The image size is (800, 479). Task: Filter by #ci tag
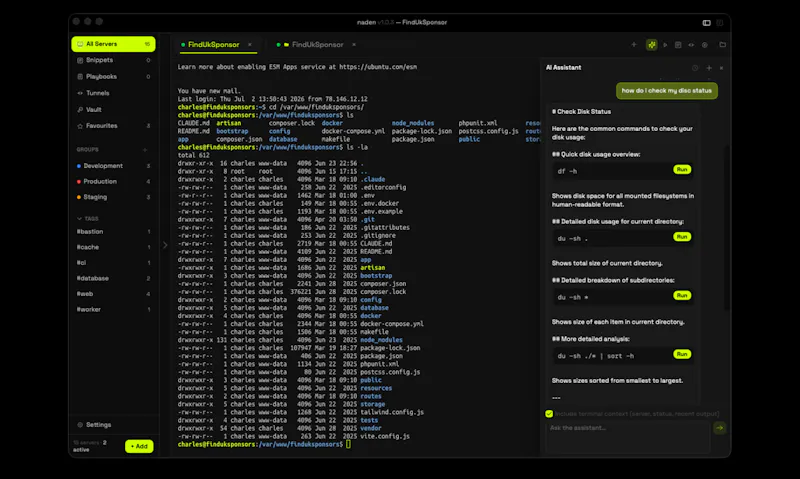tap(113, 263)
